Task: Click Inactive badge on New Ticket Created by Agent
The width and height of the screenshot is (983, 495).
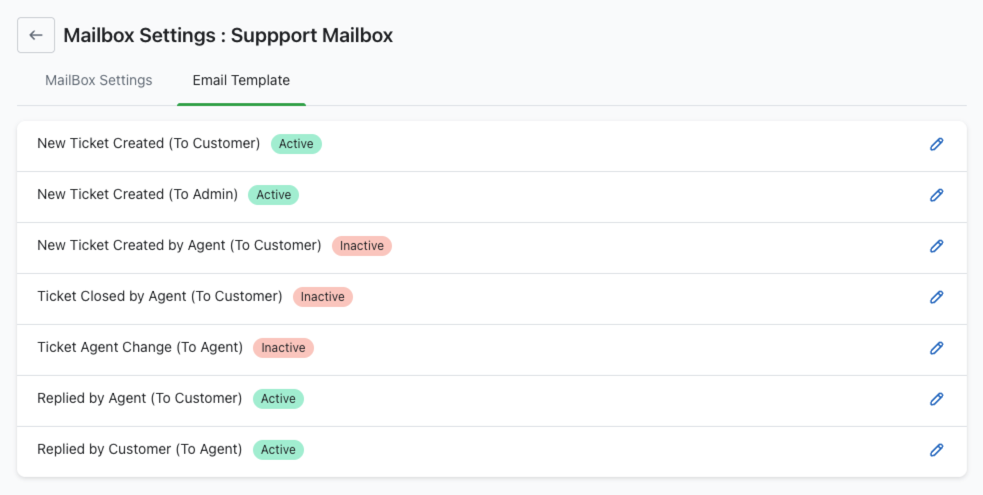Action: (361, 246)
